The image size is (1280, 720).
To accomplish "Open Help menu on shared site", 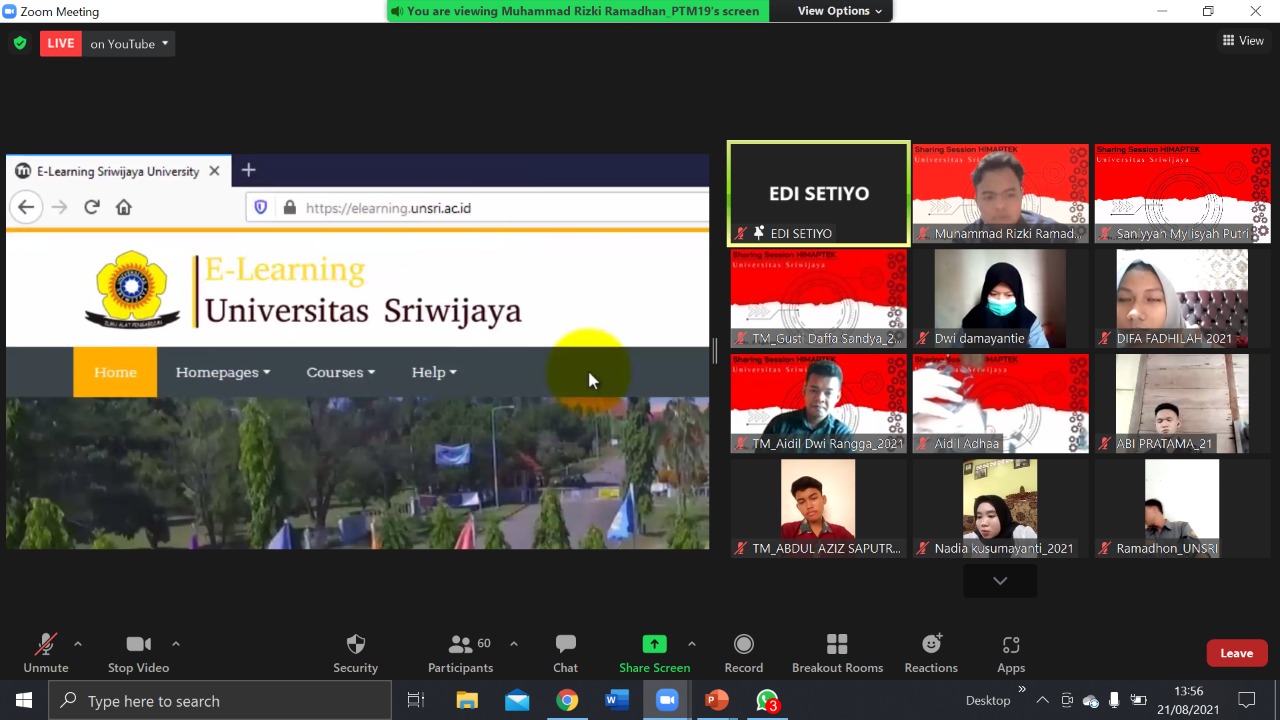I will 434,372.
